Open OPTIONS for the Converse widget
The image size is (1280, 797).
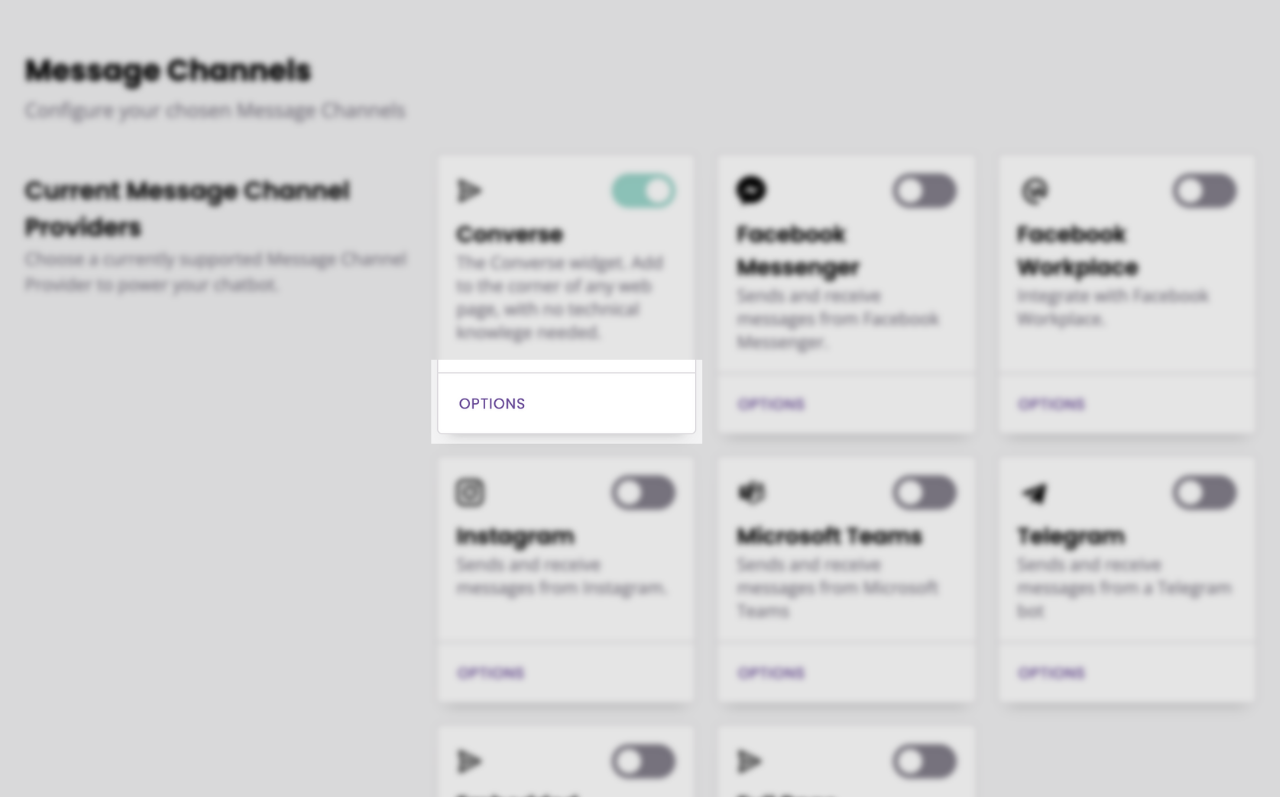pos(492,404)
